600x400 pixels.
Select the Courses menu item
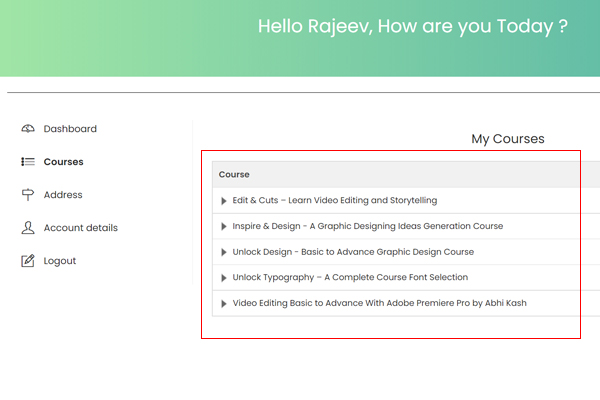tap(63, 162)
